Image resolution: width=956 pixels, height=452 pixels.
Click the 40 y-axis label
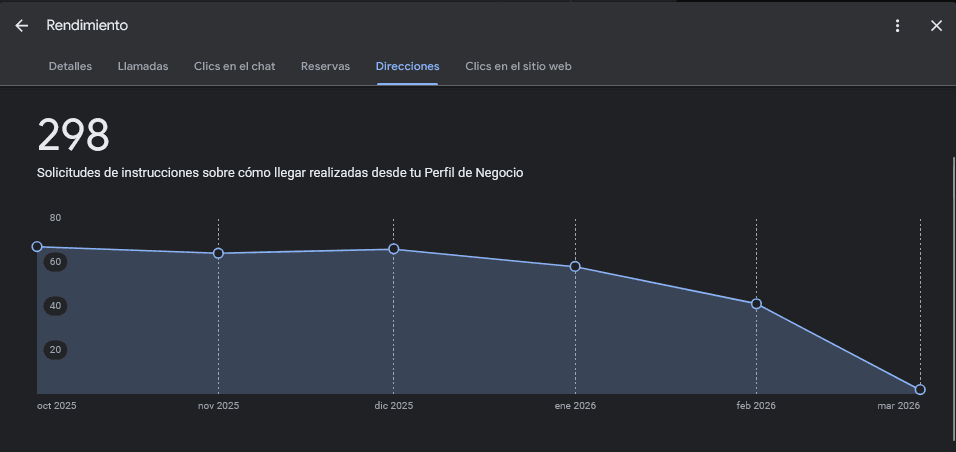(55, 306)
